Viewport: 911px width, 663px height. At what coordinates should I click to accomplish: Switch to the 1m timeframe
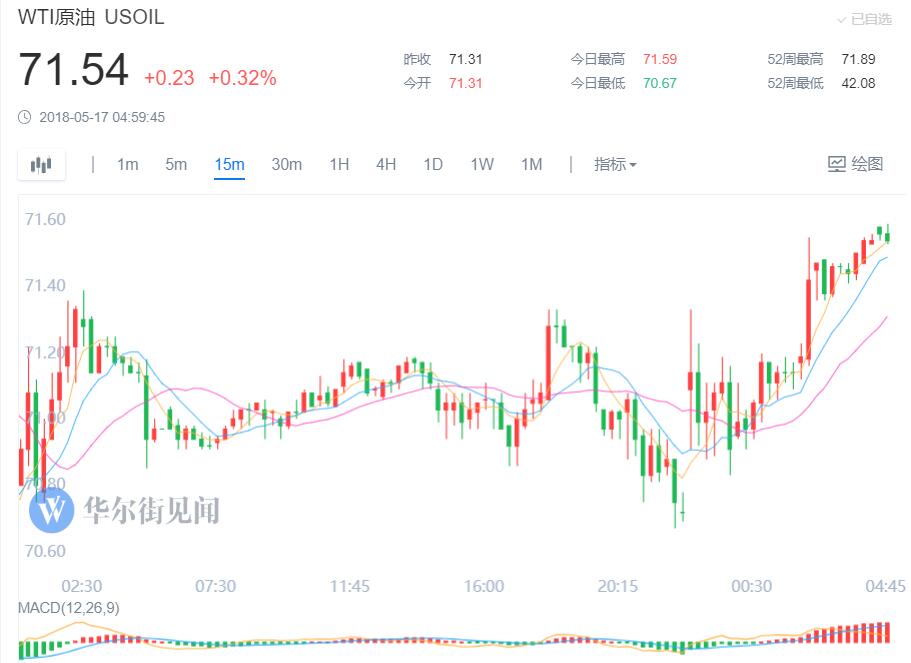click(x=127, y=165)
